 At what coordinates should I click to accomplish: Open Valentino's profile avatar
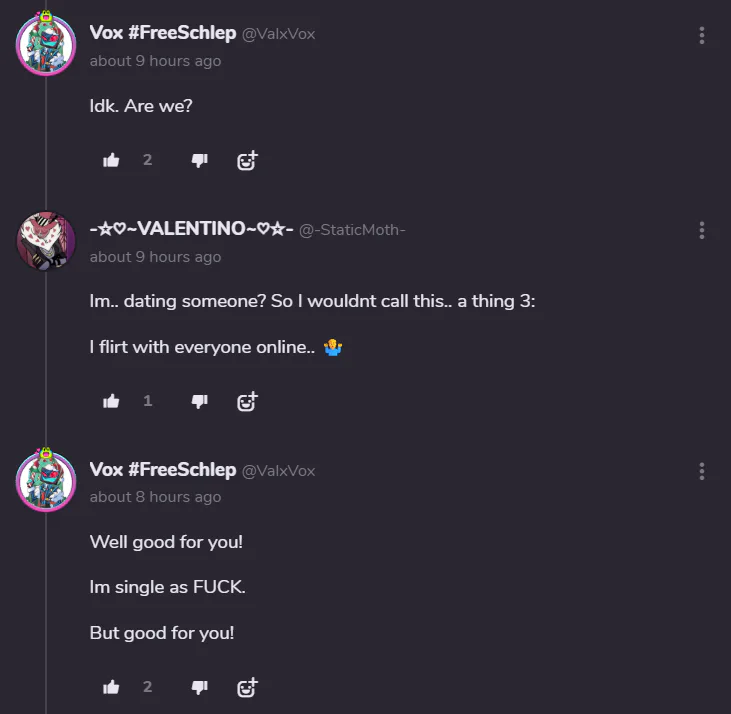tap(46, 241)
